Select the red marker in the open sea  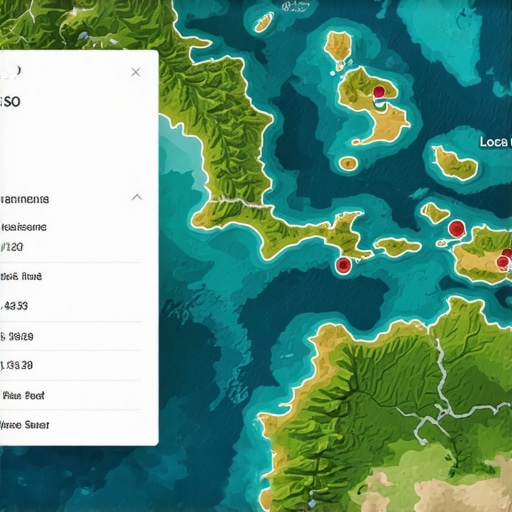tap(343, 265)
